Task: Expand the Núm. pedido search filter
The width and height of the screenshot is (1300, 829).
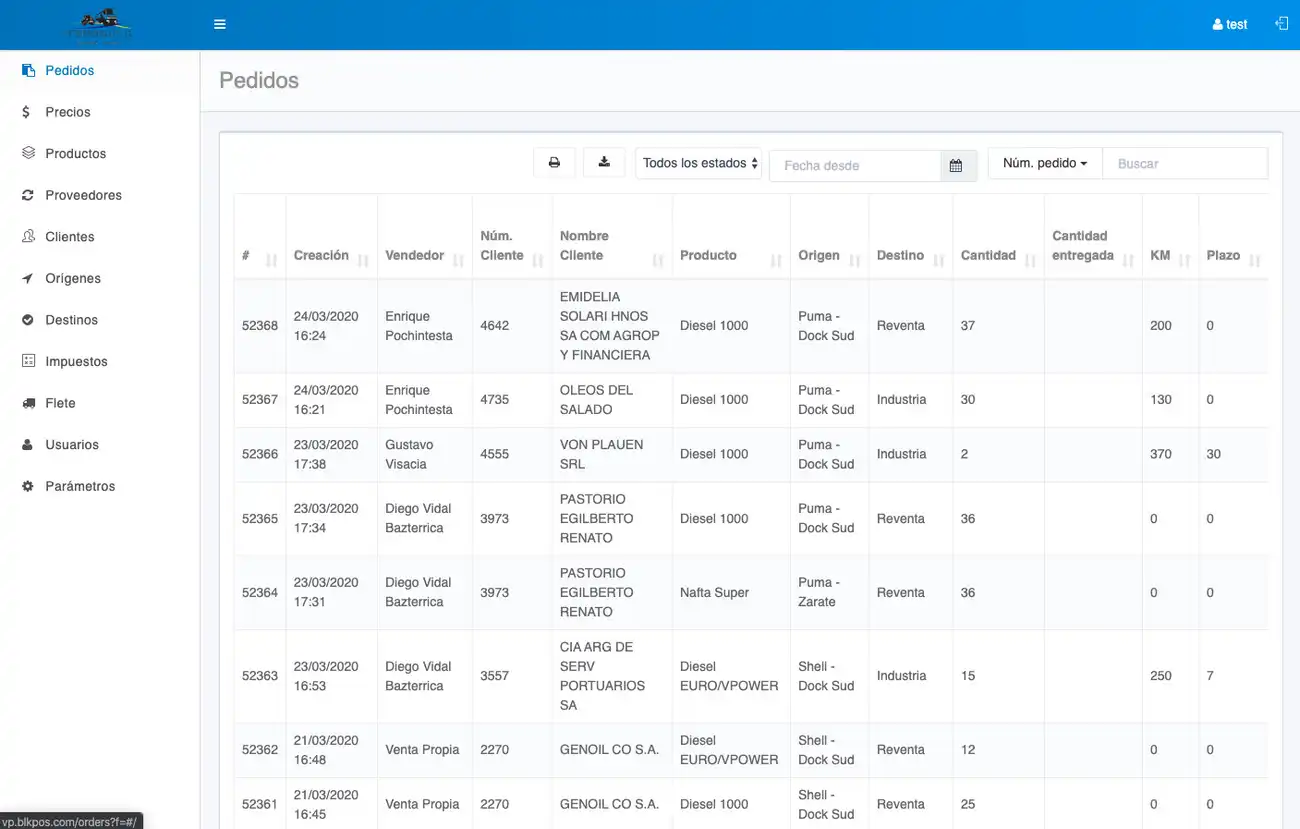Action: [x=1045, y=163]
